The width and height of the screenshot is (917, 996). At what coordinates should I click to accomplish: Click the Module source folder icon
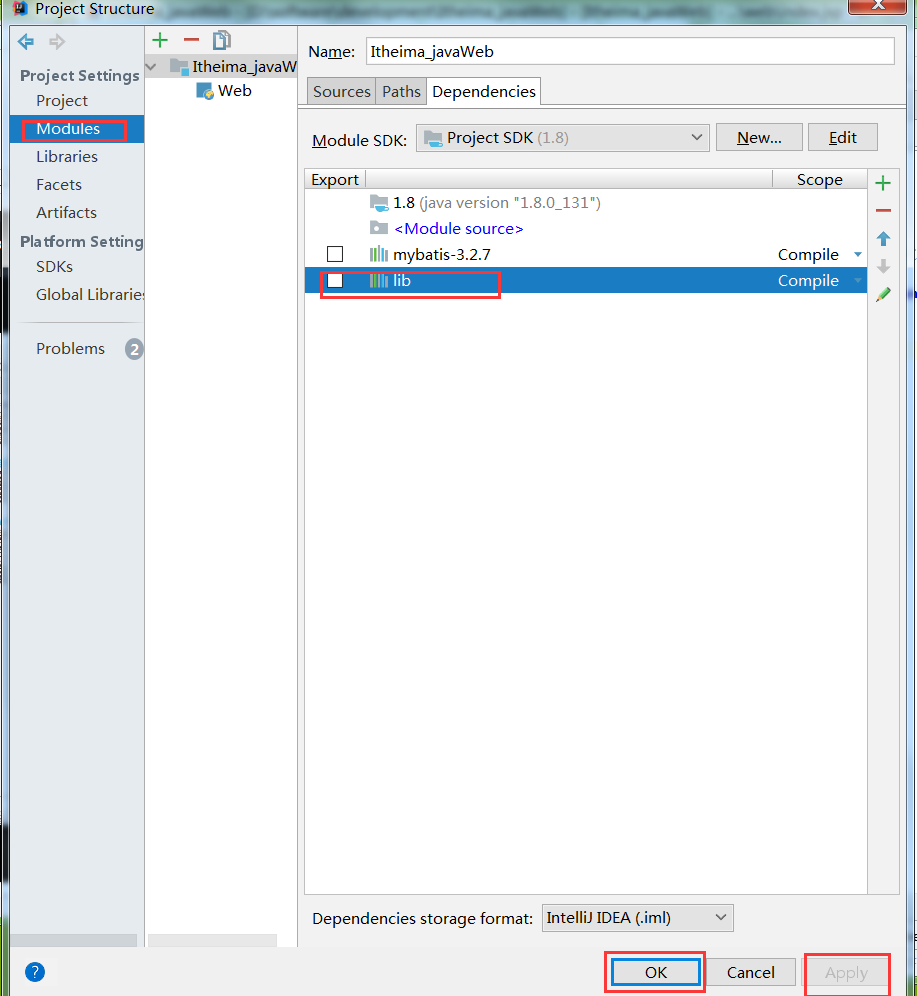pyautogui.click(x=378, y=228)
